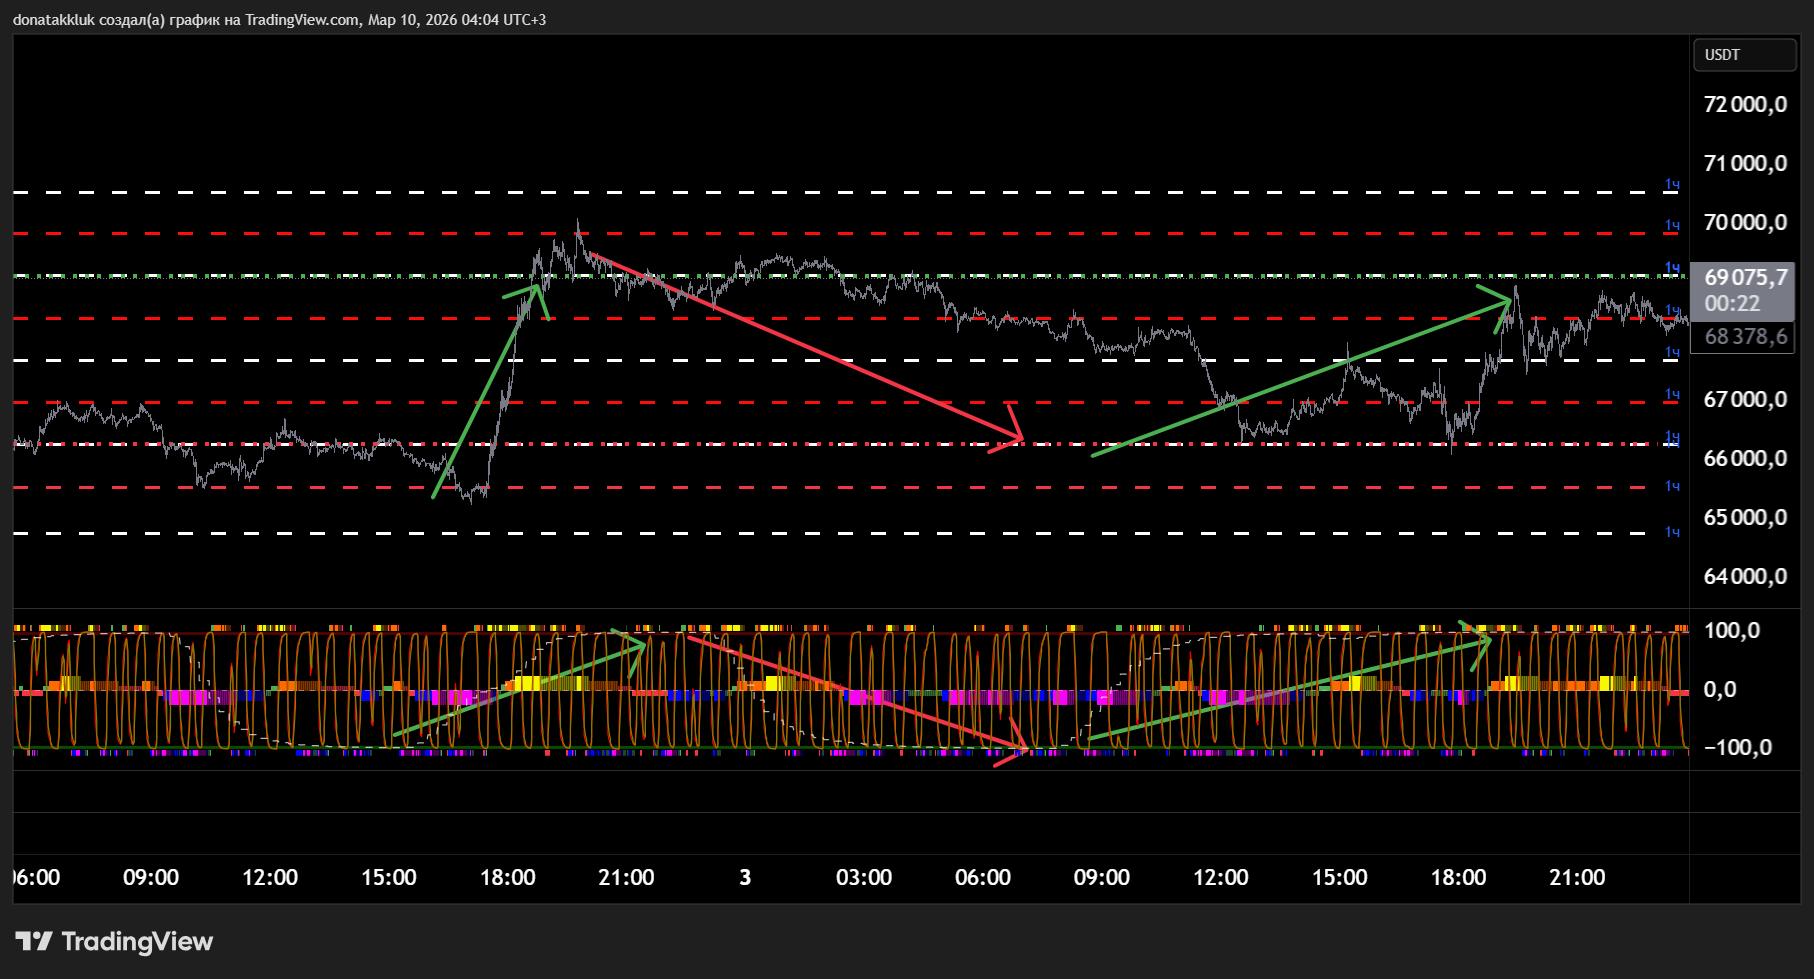1814x979 pixels.
Task: Open the USDT currency selector
Action: coord(1742,55)
